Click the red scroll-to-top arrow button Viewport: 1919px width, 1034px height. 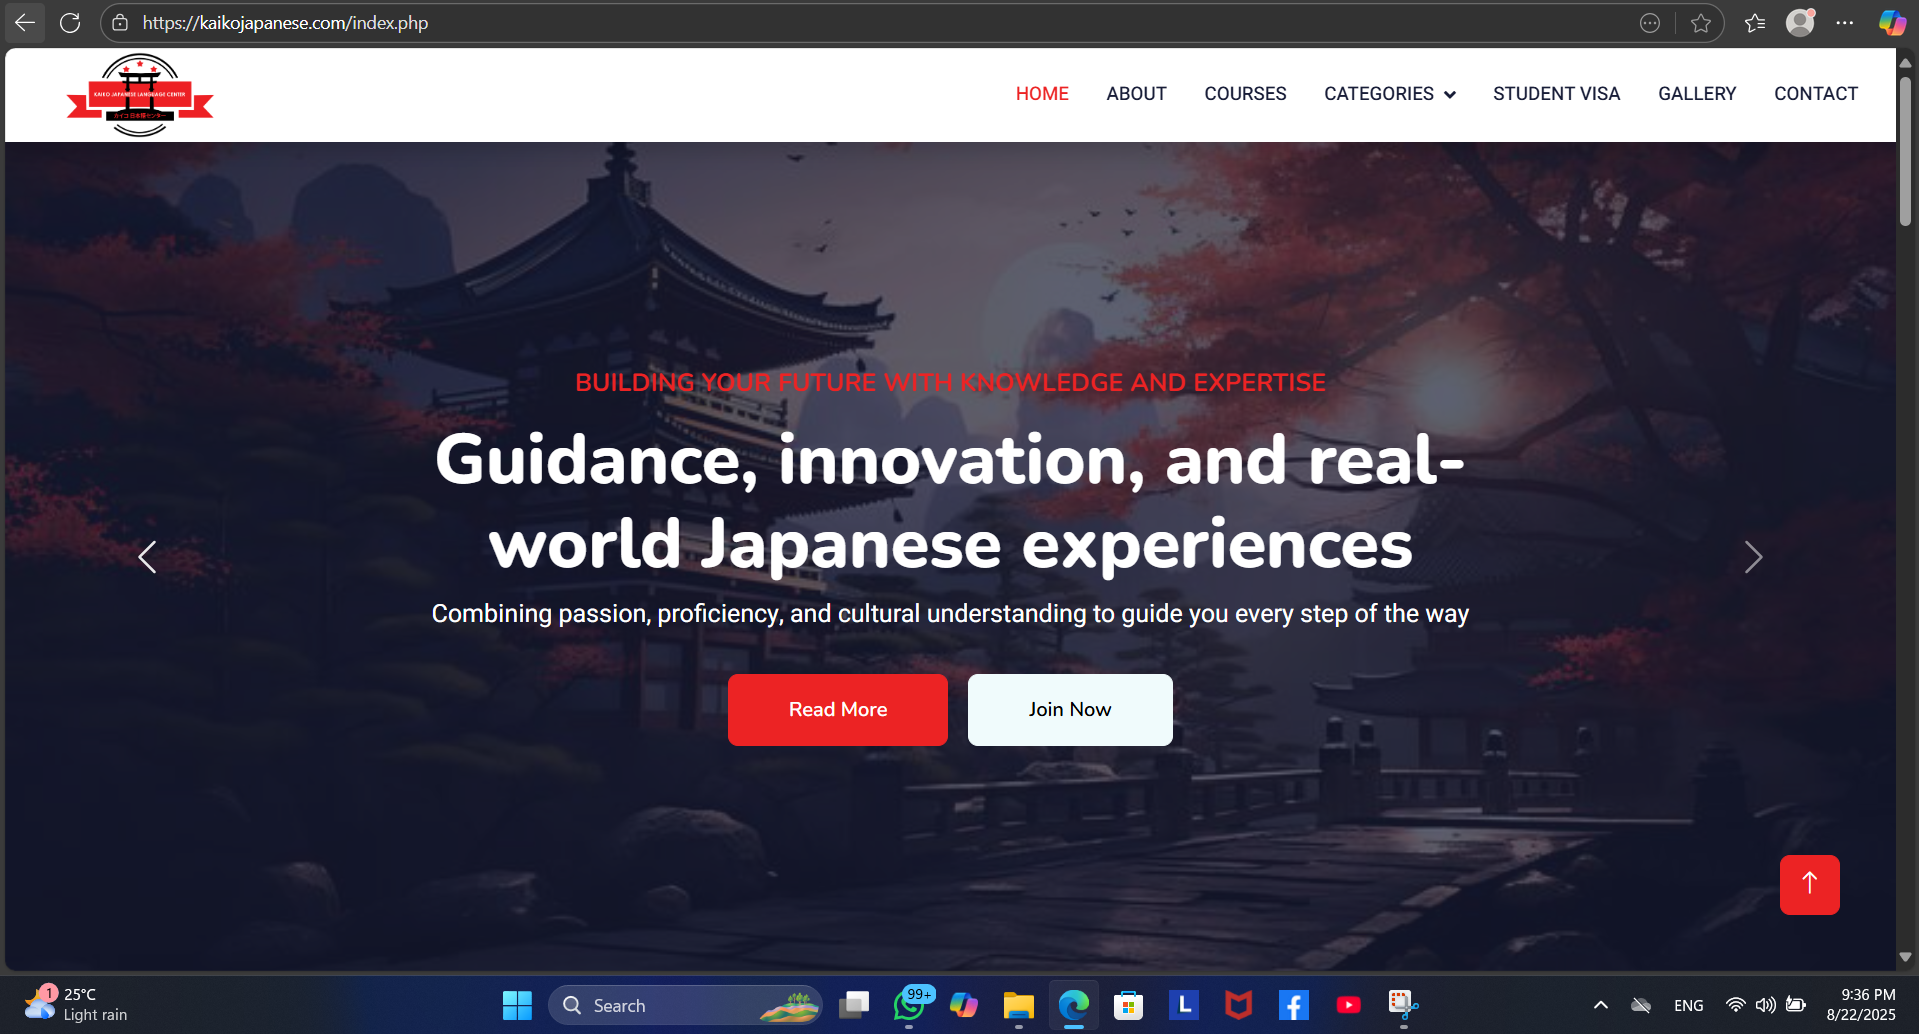point(1809,884)
